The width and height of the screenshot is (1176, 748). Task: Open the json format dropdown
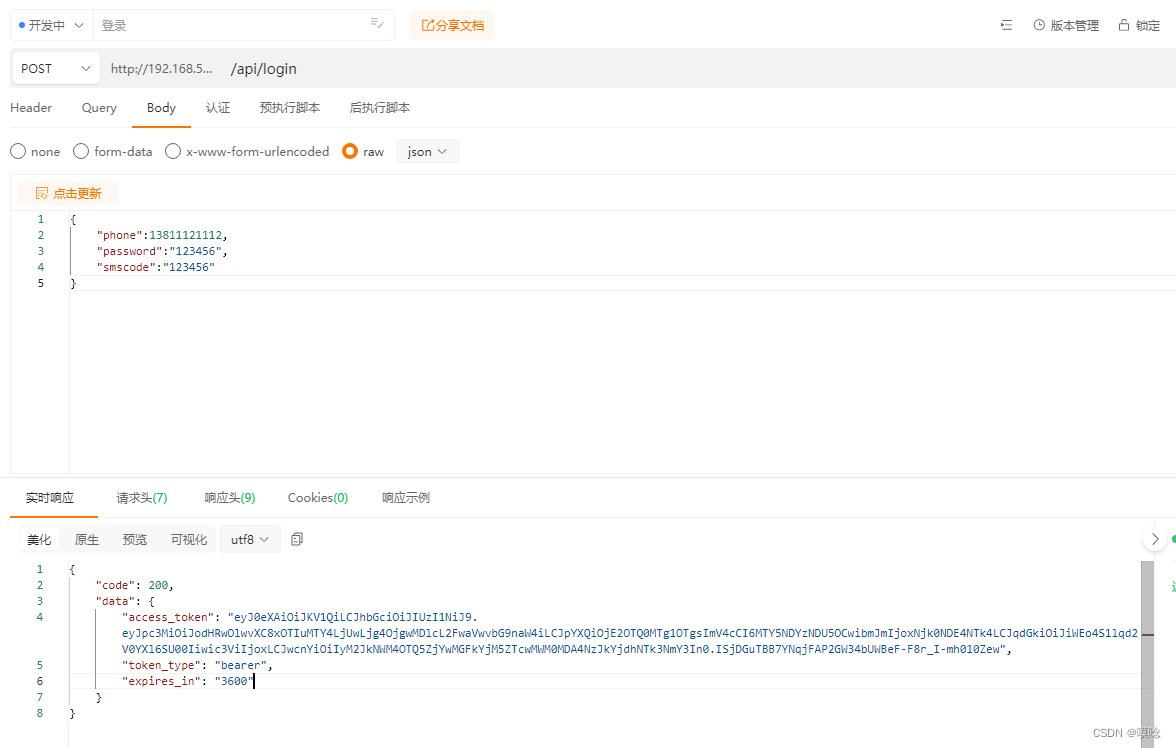(x=427, y=151)
